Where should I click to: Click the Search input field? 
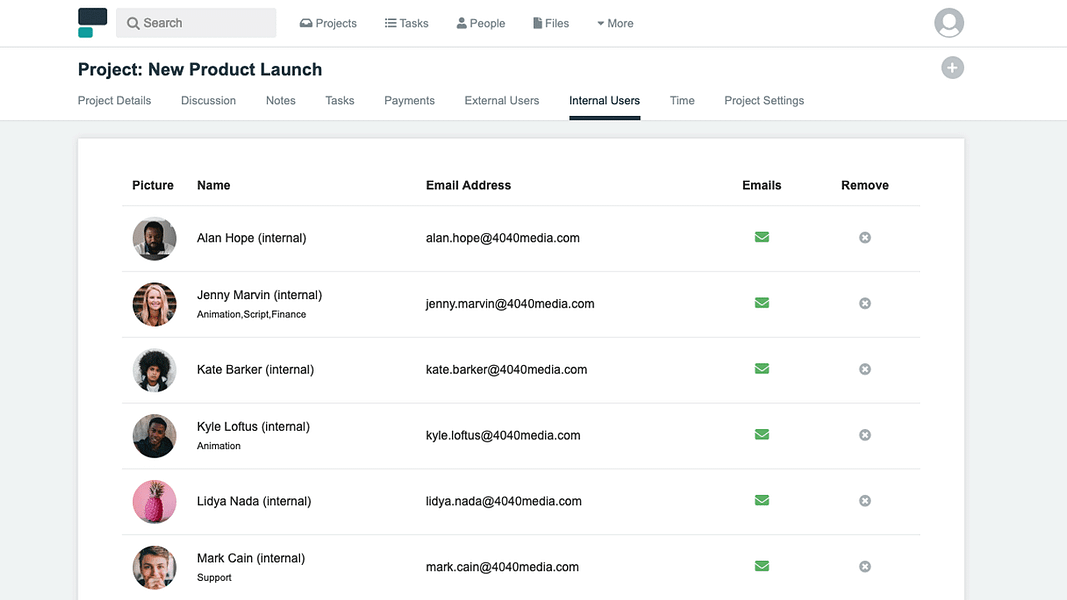(x=196, y=23)
